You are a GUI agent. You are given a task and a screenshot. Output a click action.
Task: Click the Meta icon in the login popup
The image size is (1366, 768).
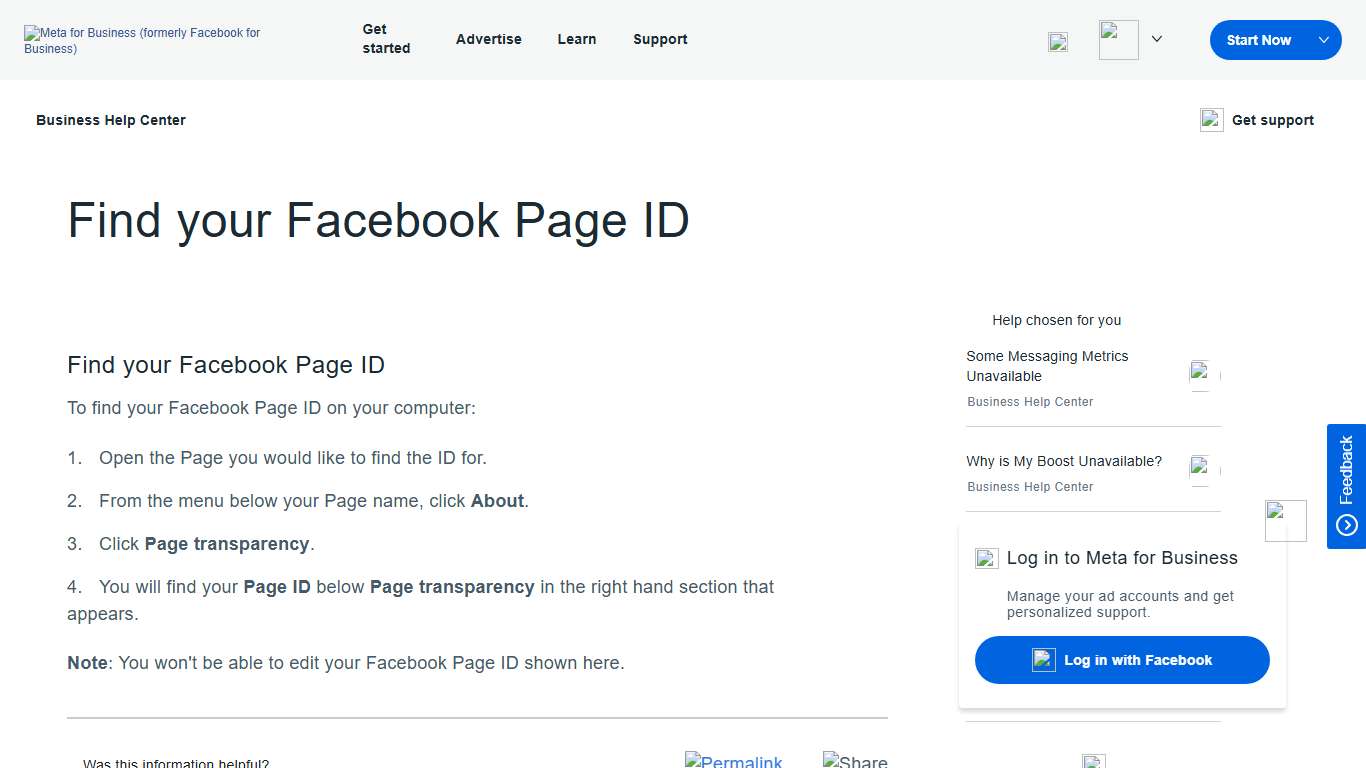point(986,558)
